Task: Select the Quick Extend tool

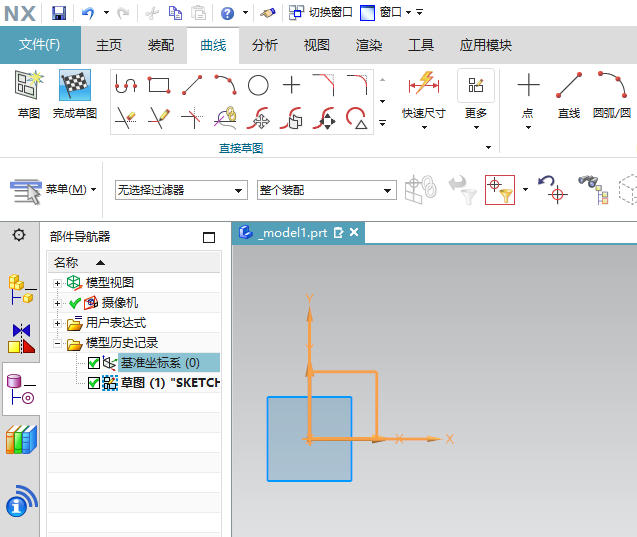Action: (x=159, y=118)
